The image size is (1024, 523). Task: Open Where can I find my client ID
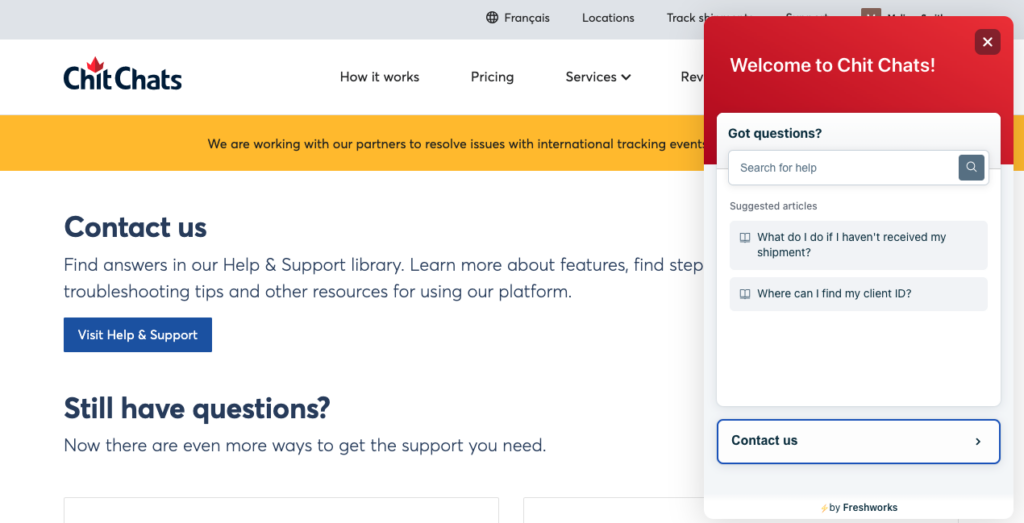point(858,294)
